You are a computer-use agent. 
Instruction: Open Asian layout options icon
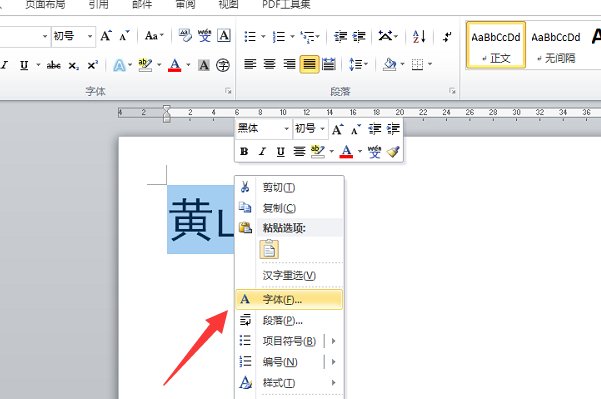pos(385,36)
